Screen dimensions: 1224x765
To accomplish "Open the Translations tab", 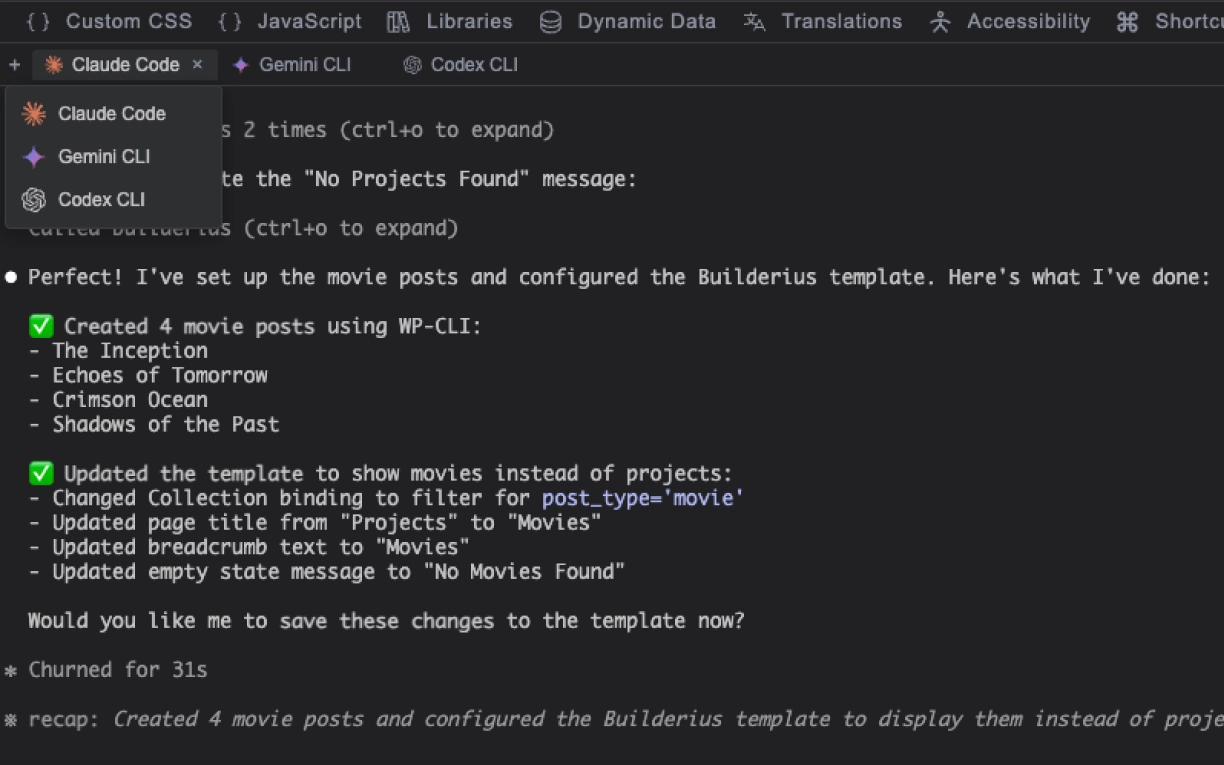I will click(822, 21).
